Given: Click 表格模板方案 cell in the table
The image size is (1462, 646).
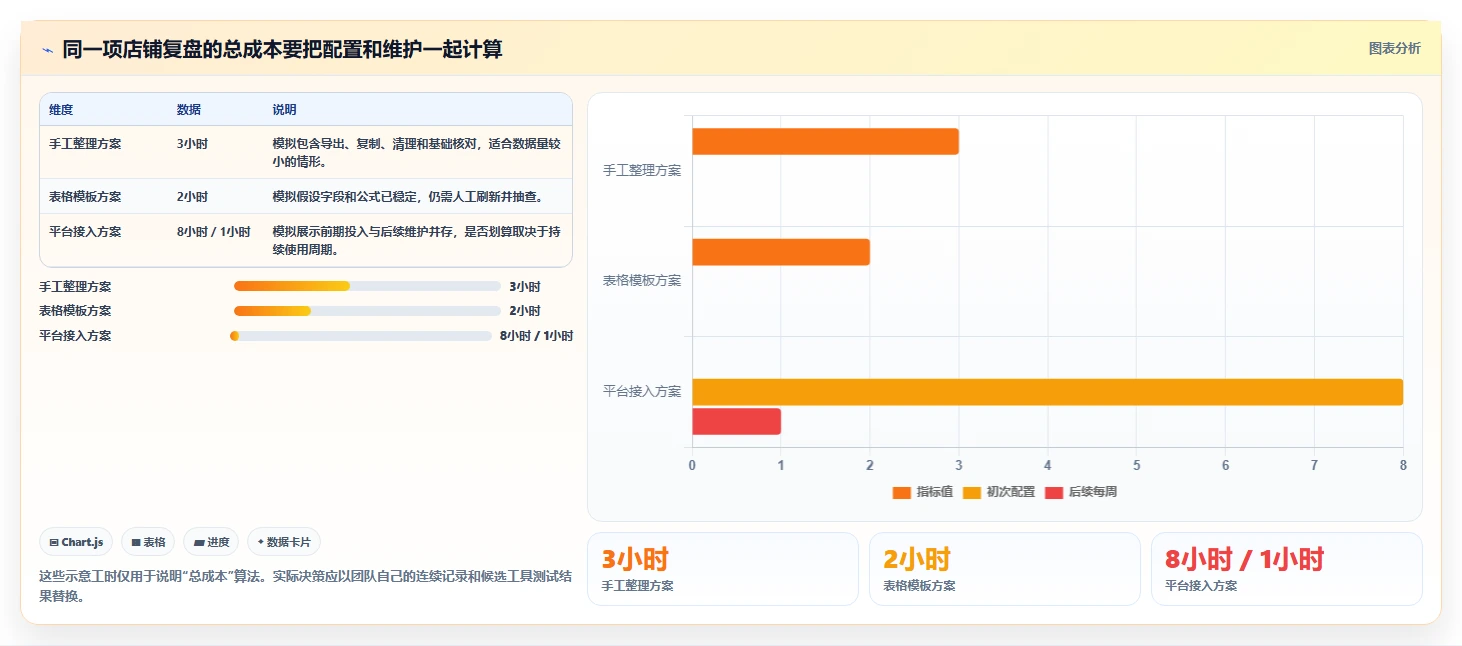Looking at the screenshot, I should [x=85, y=197].
